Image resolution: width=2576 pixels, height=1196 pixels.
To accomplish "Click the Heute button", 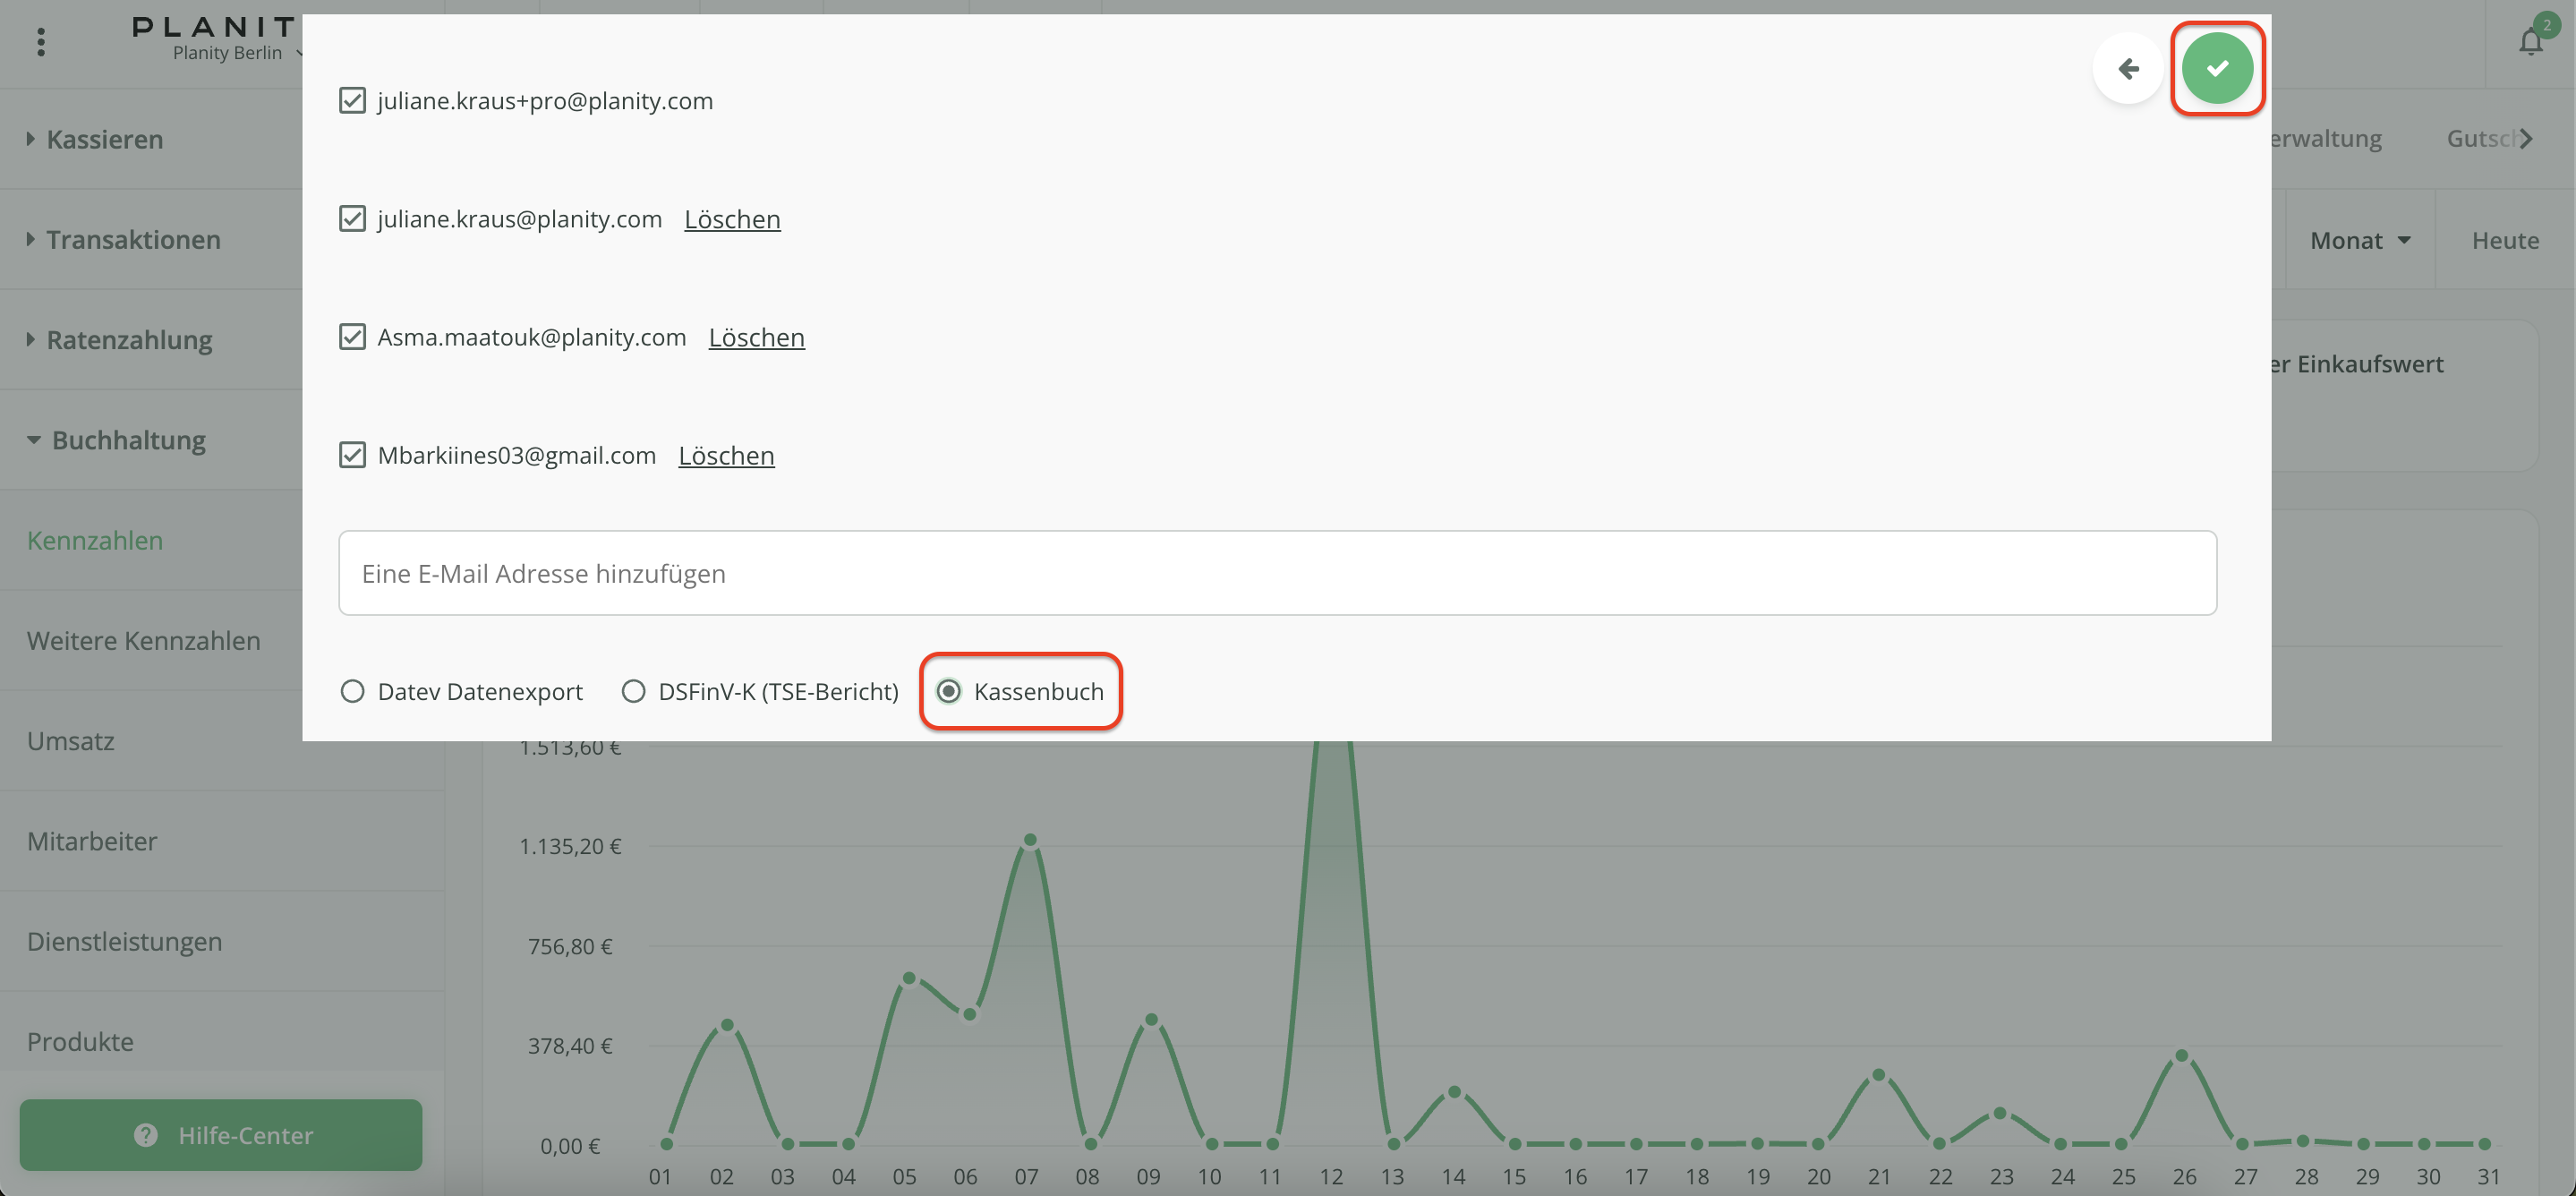I will [2505, 241].
